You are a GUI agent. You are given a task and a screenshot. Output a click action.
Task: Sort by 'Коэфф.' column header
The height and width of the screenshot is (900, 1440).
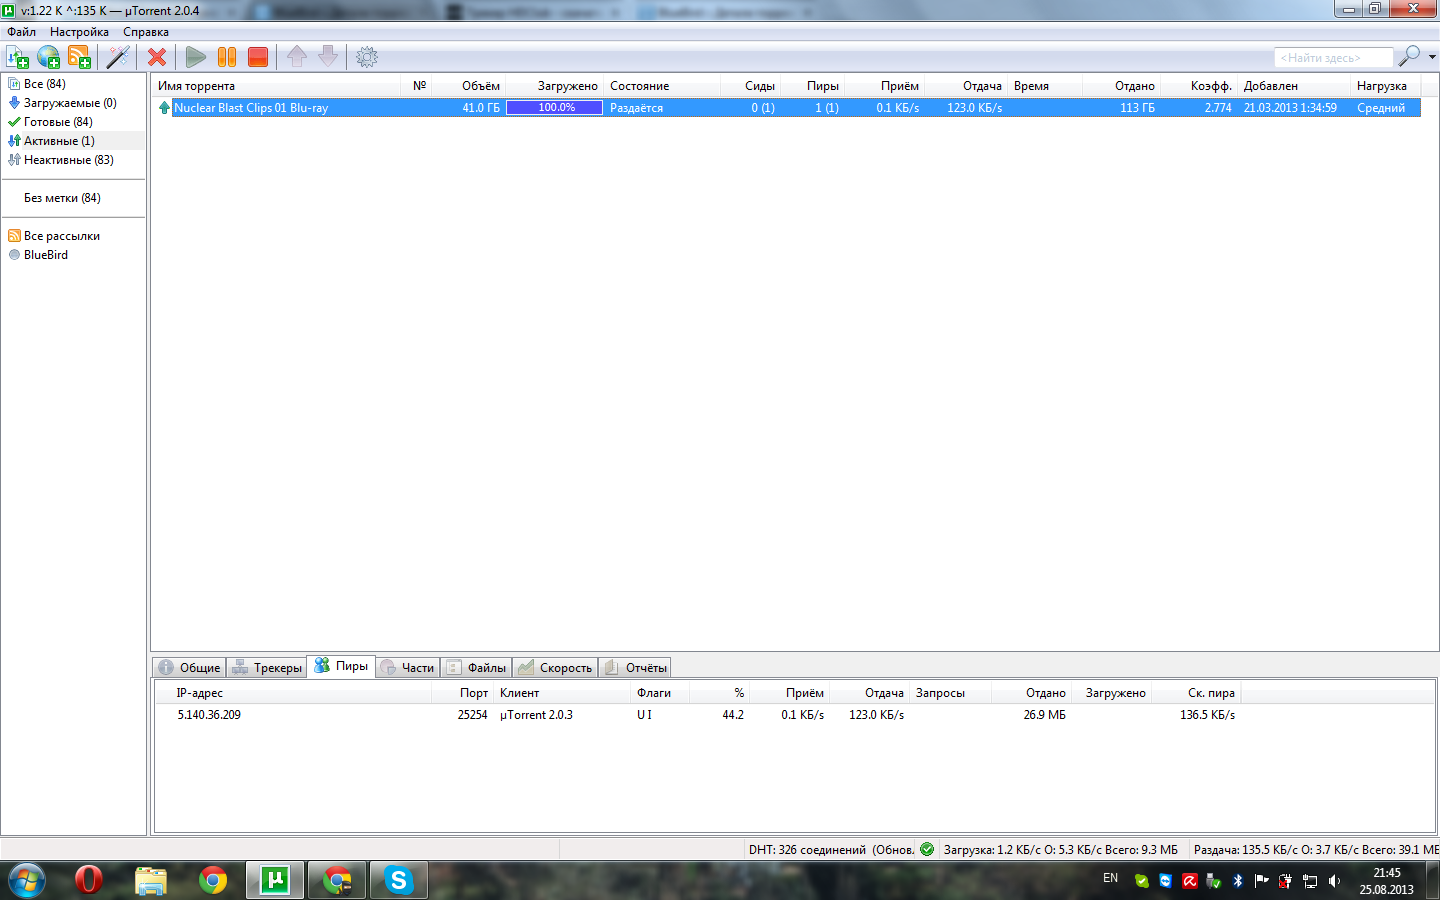pos(1199,86)
